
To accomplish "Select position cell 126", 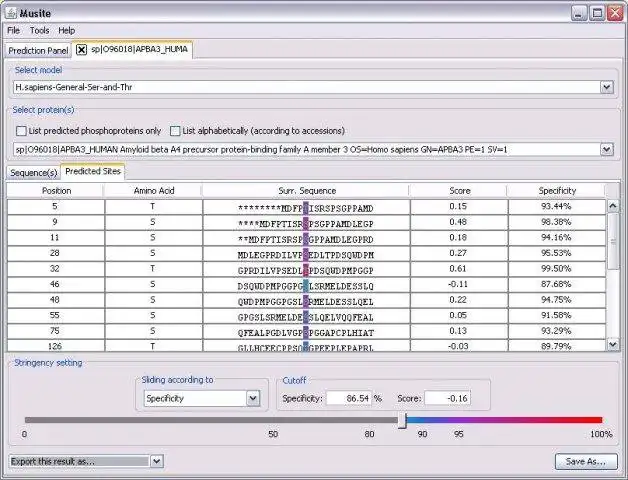I will 56,346.
